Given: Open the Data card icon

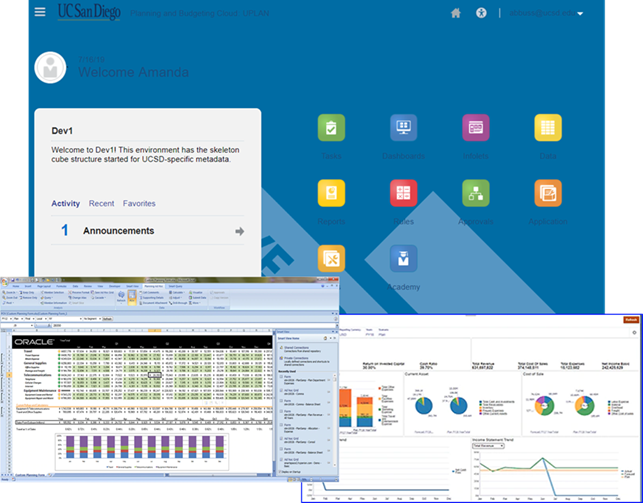Looking at the screenshot, I should 548,127.
